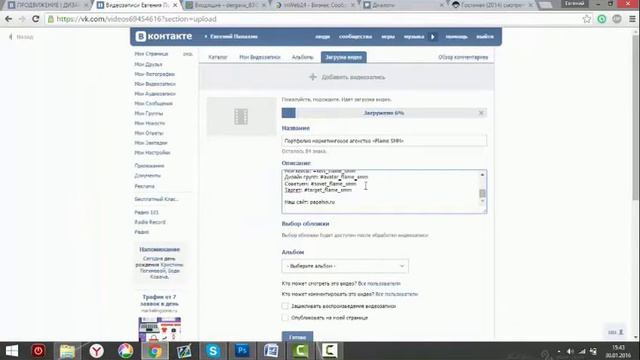Screen dimensions: 640x360
Task: Open Обзор комментариев tab link
Action: [463, 57]
